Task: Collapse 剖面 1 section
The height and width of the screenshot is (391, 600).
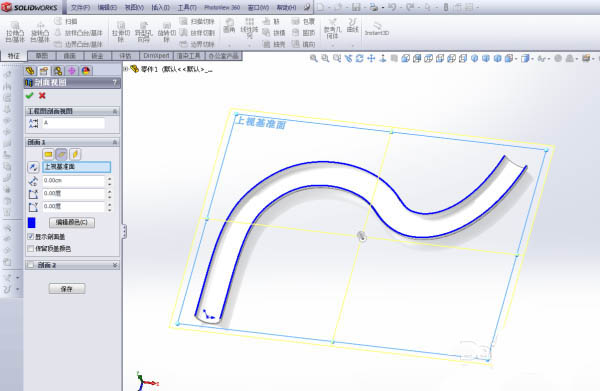Action: click(x=115, y=142)
